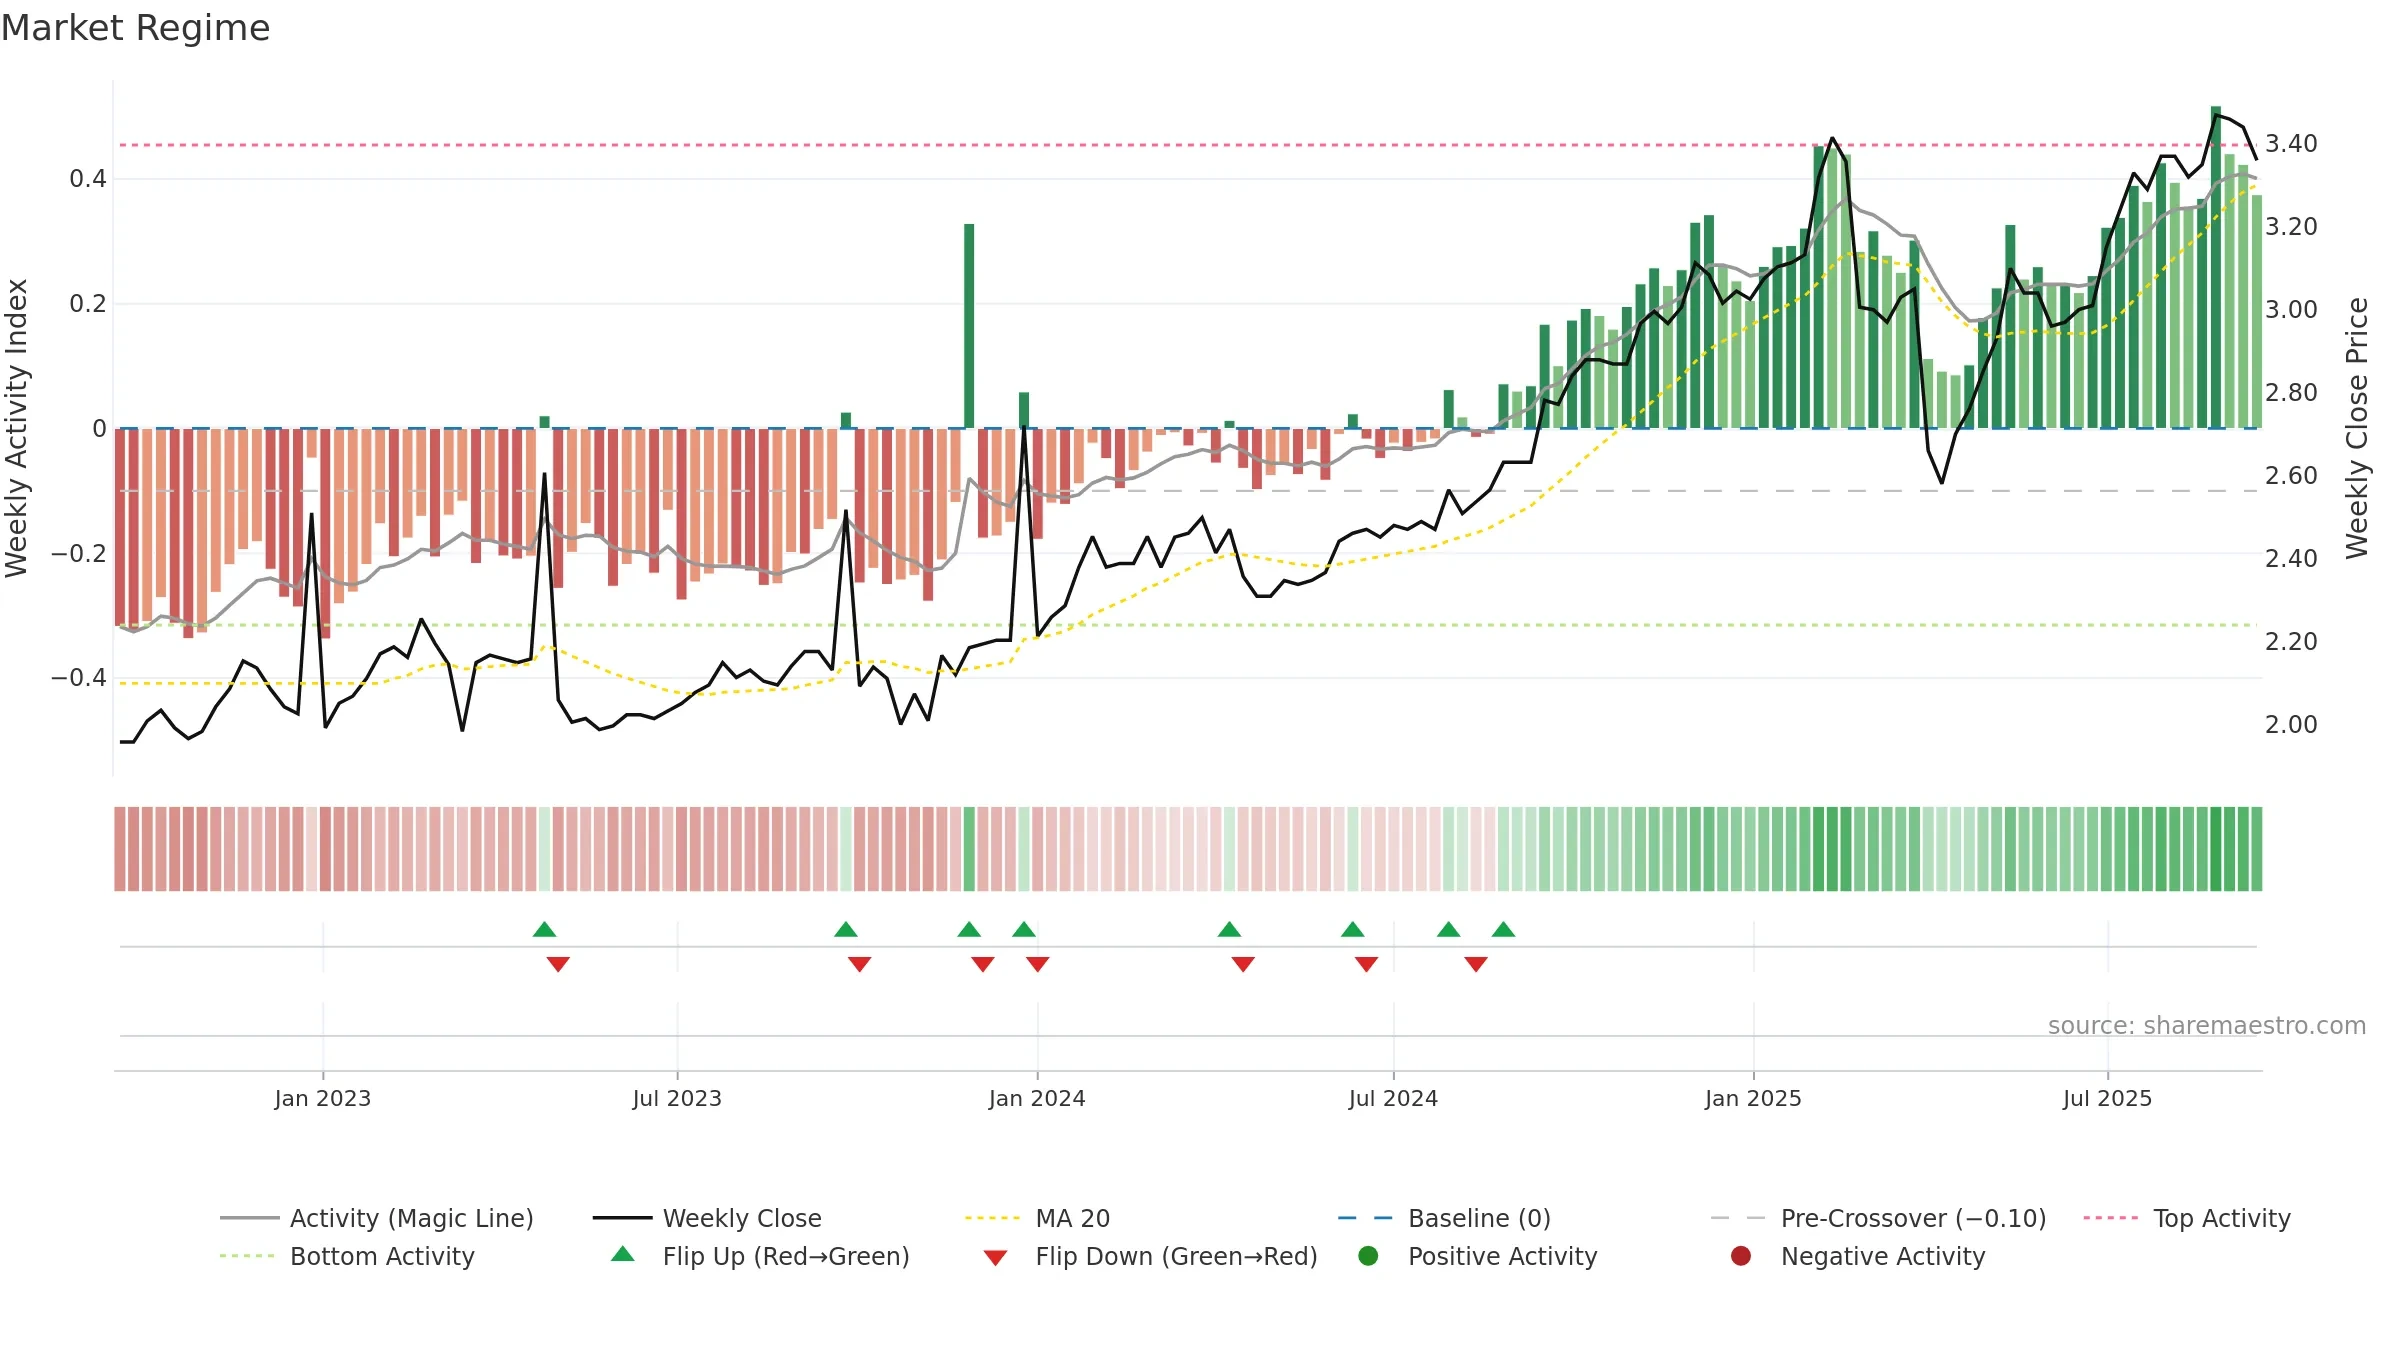Click the −0.4 activity axis tick label
Image resolution: width=2400 pixels, height=1350 pixels.
(x=79, y=678)
